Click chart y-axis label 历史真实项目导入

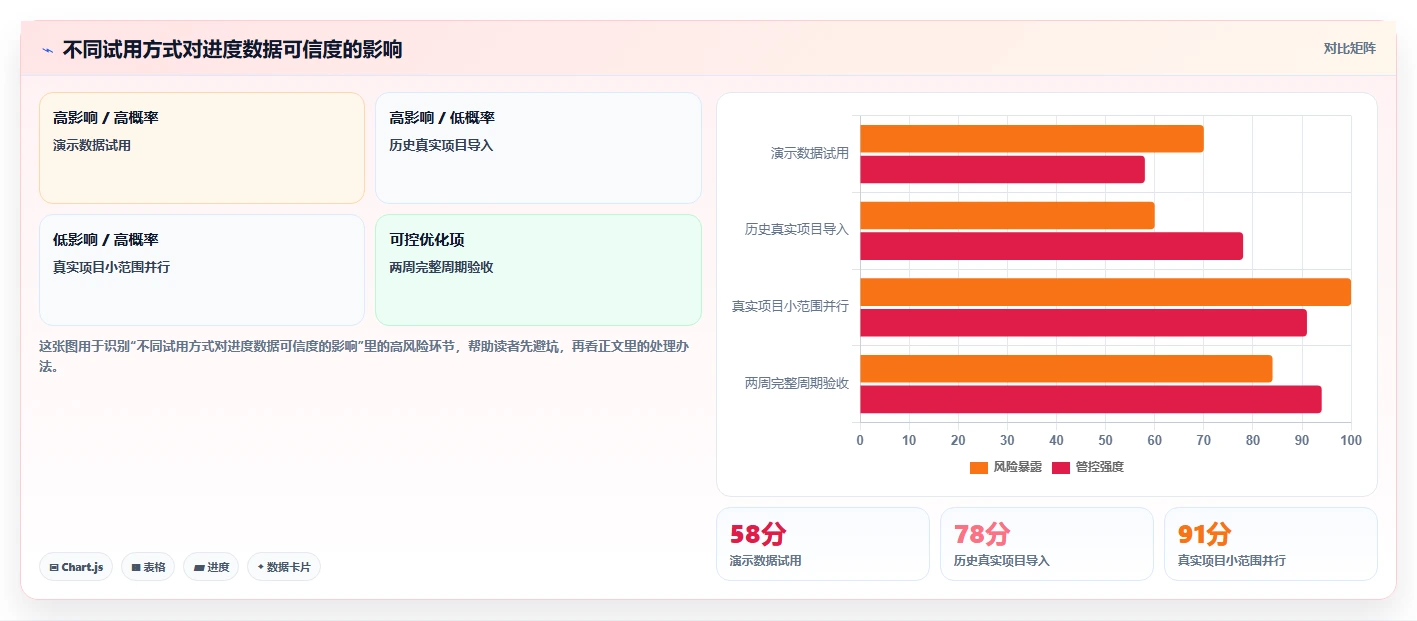pyautogui.click(x=797, y=229)
